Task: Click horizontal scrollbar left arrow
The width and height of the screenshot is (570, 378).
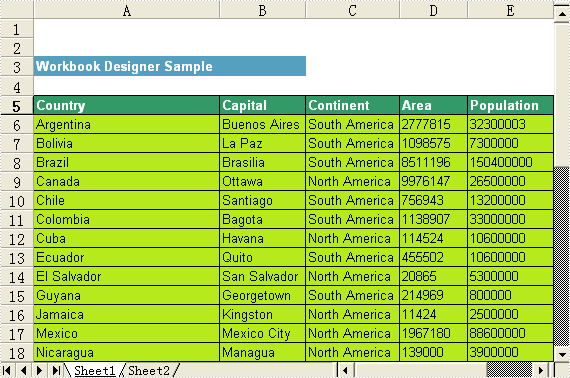Action: (345, 370)
